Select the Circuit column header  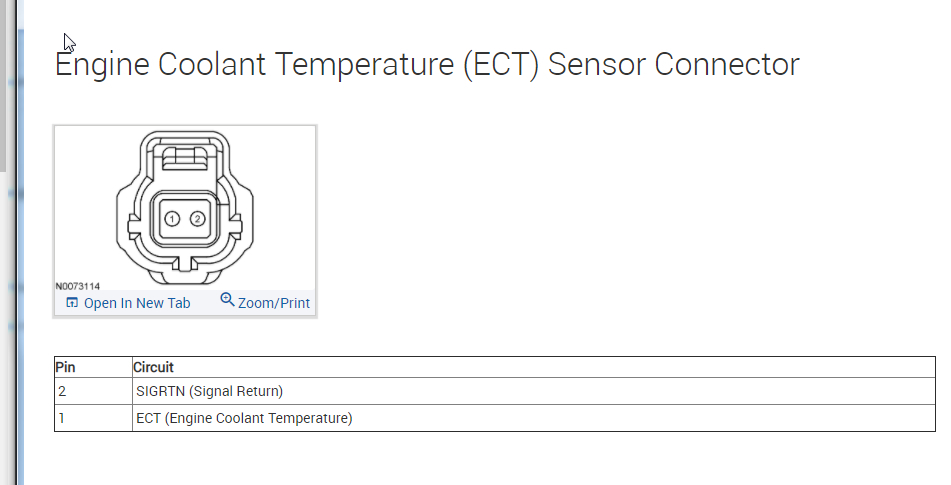pyautogui.click(x=154, y=367)
